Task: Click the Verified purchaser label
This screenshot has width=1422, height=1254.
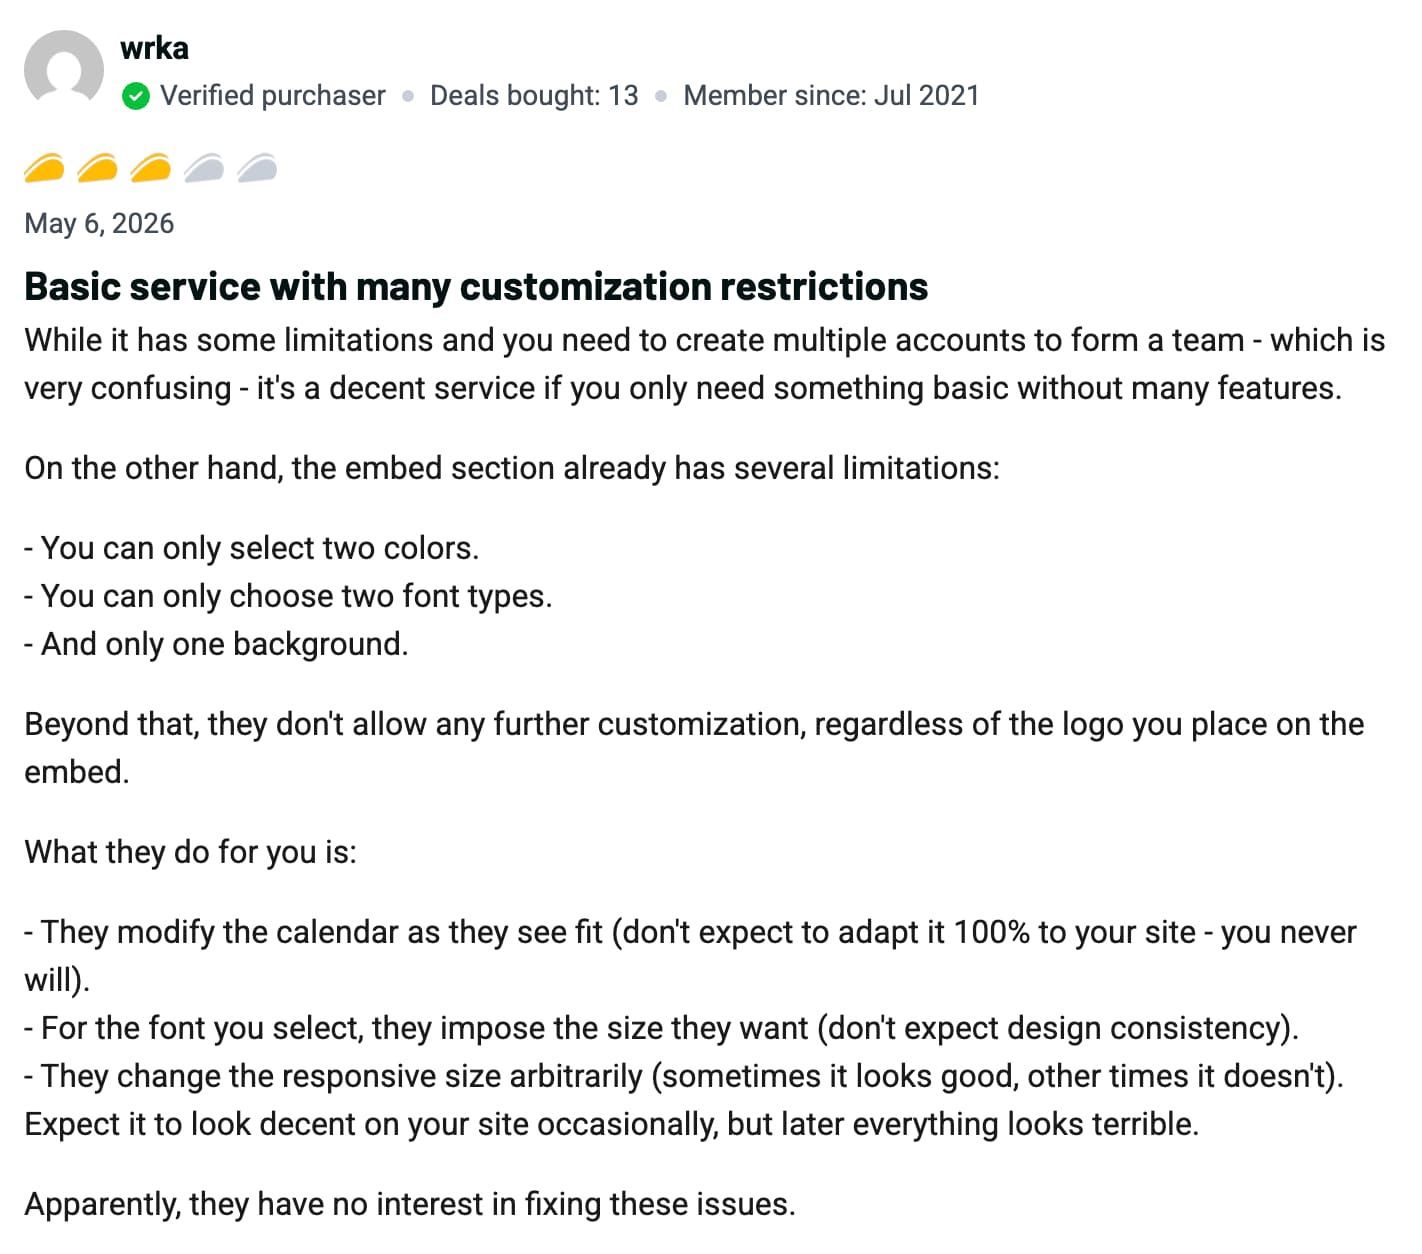Action: [x=273, y=96]
